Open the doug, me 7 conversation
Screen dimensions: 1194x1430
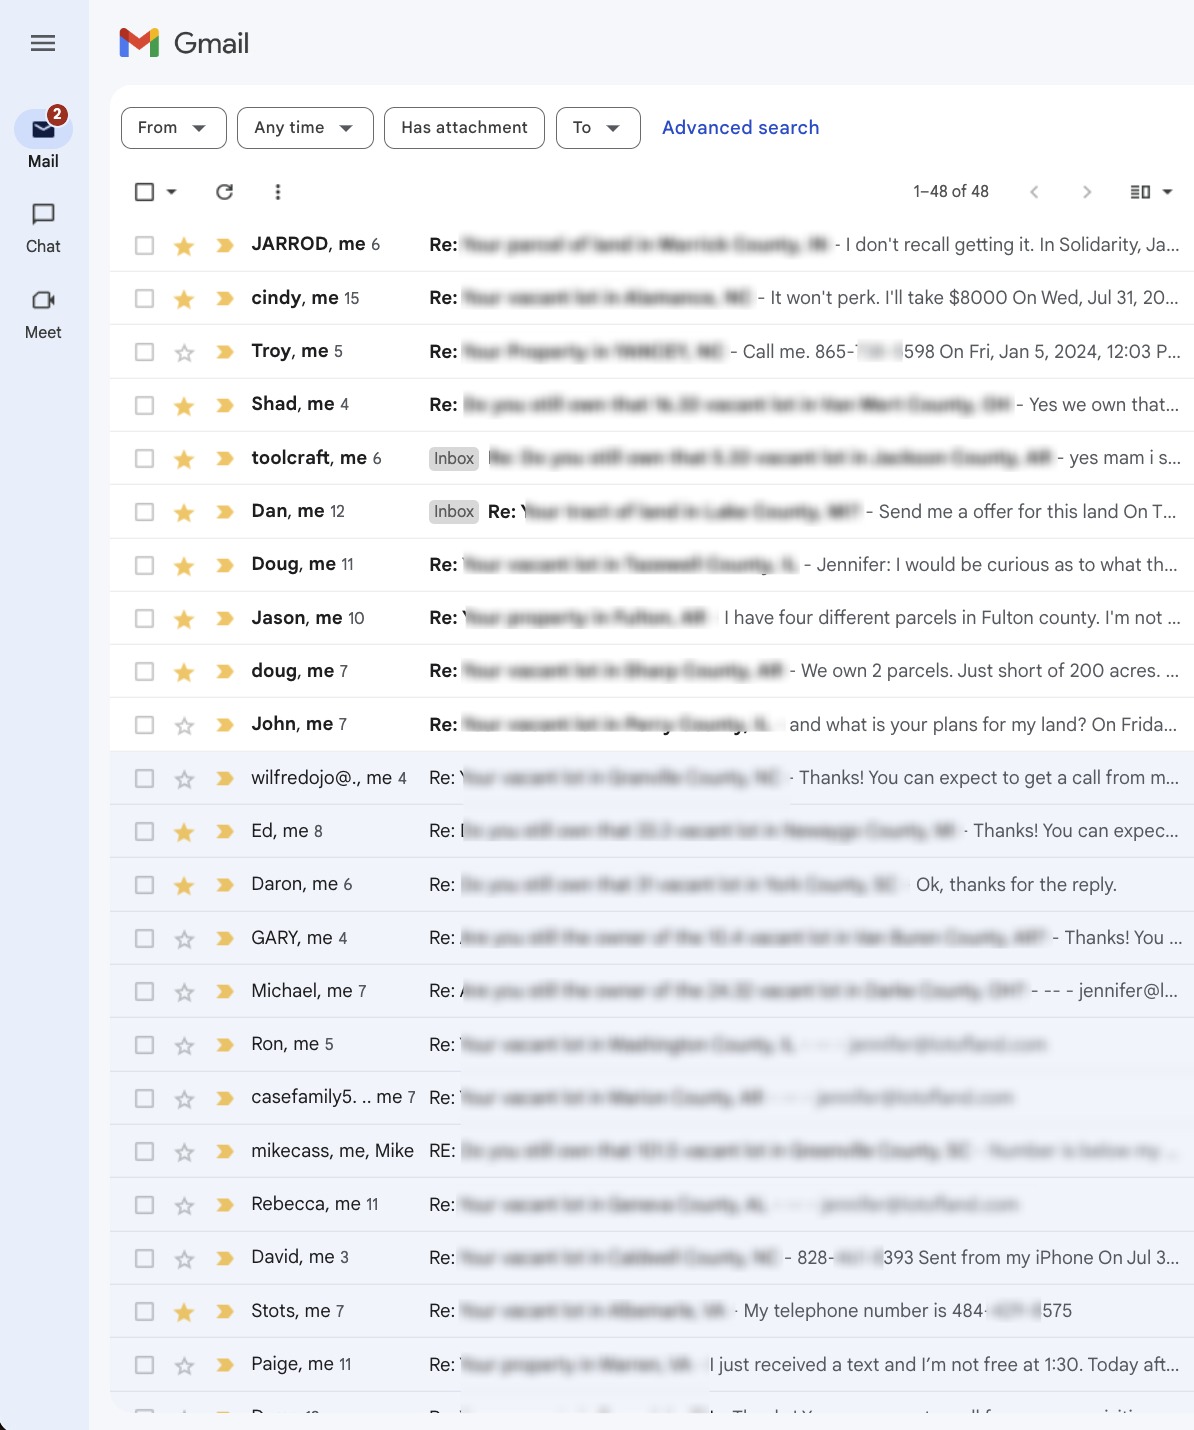(651, 671)
